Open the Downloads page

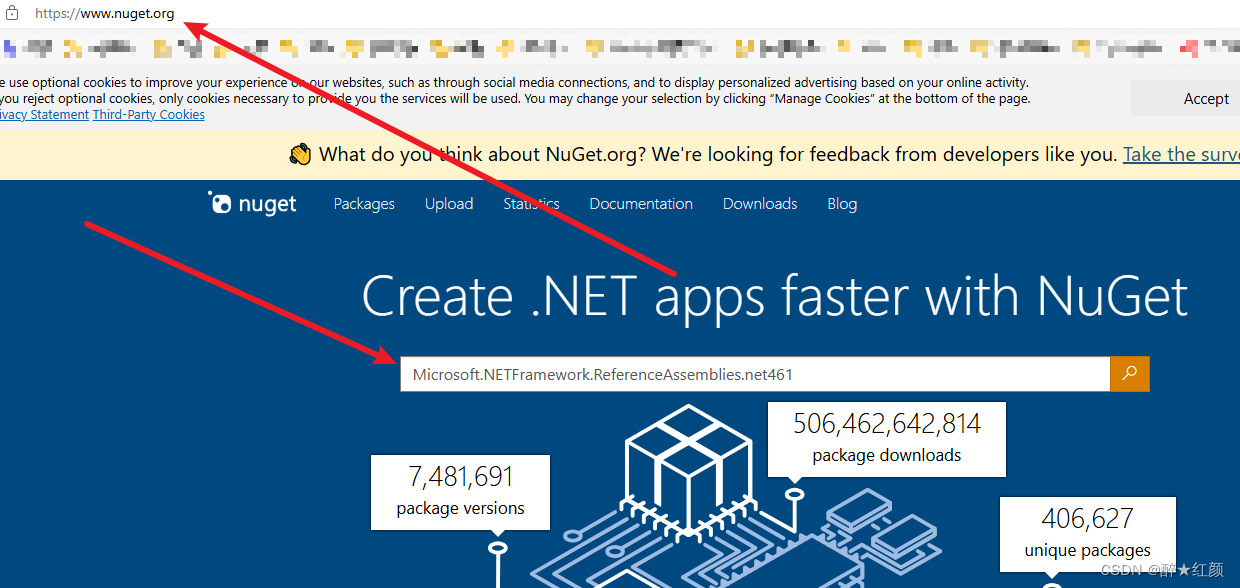coord(759,203)
